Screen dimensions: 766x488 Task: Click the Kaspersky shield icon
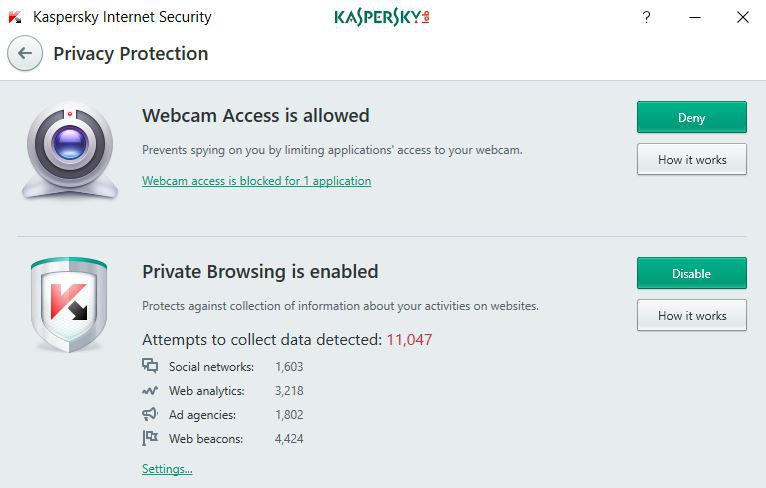[68, 305]
